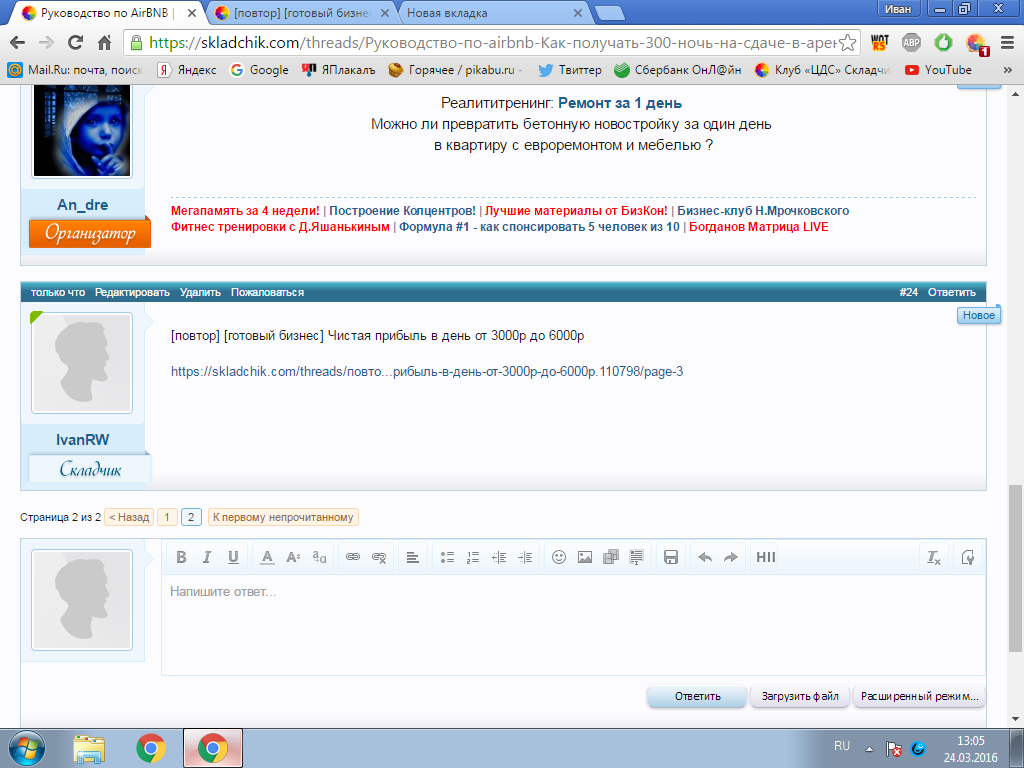Toggle bold formatting in reply editor
This screenshot has width=1024, height=768.
[x=182, y=557]
